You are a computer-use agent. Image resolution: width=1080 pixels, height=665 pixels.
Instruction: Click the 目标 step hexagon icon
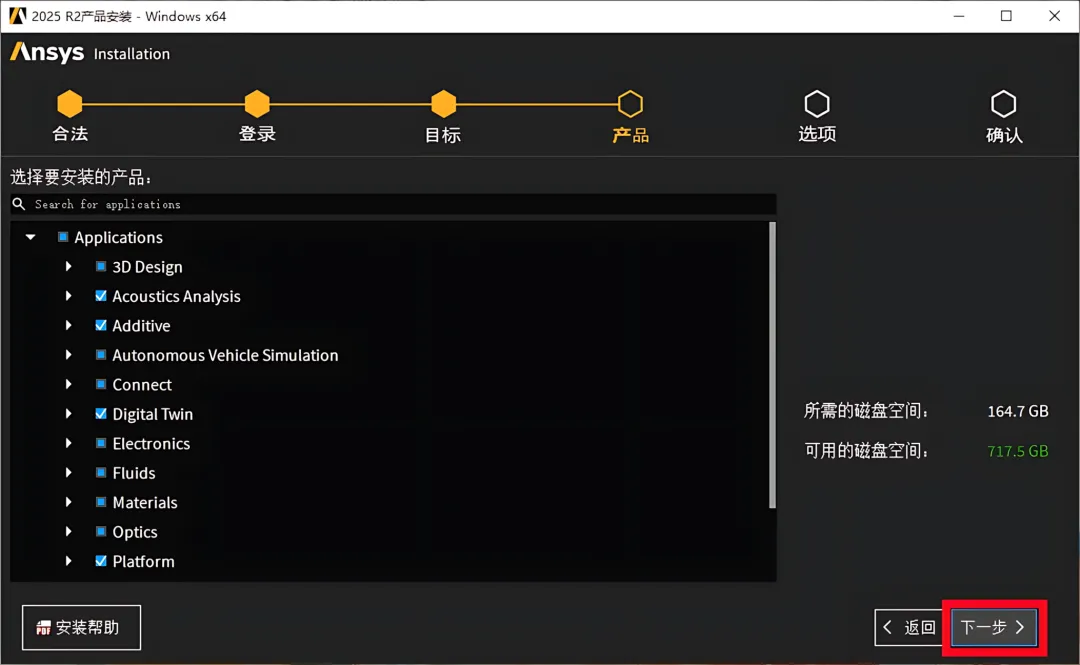coord(444,104)
